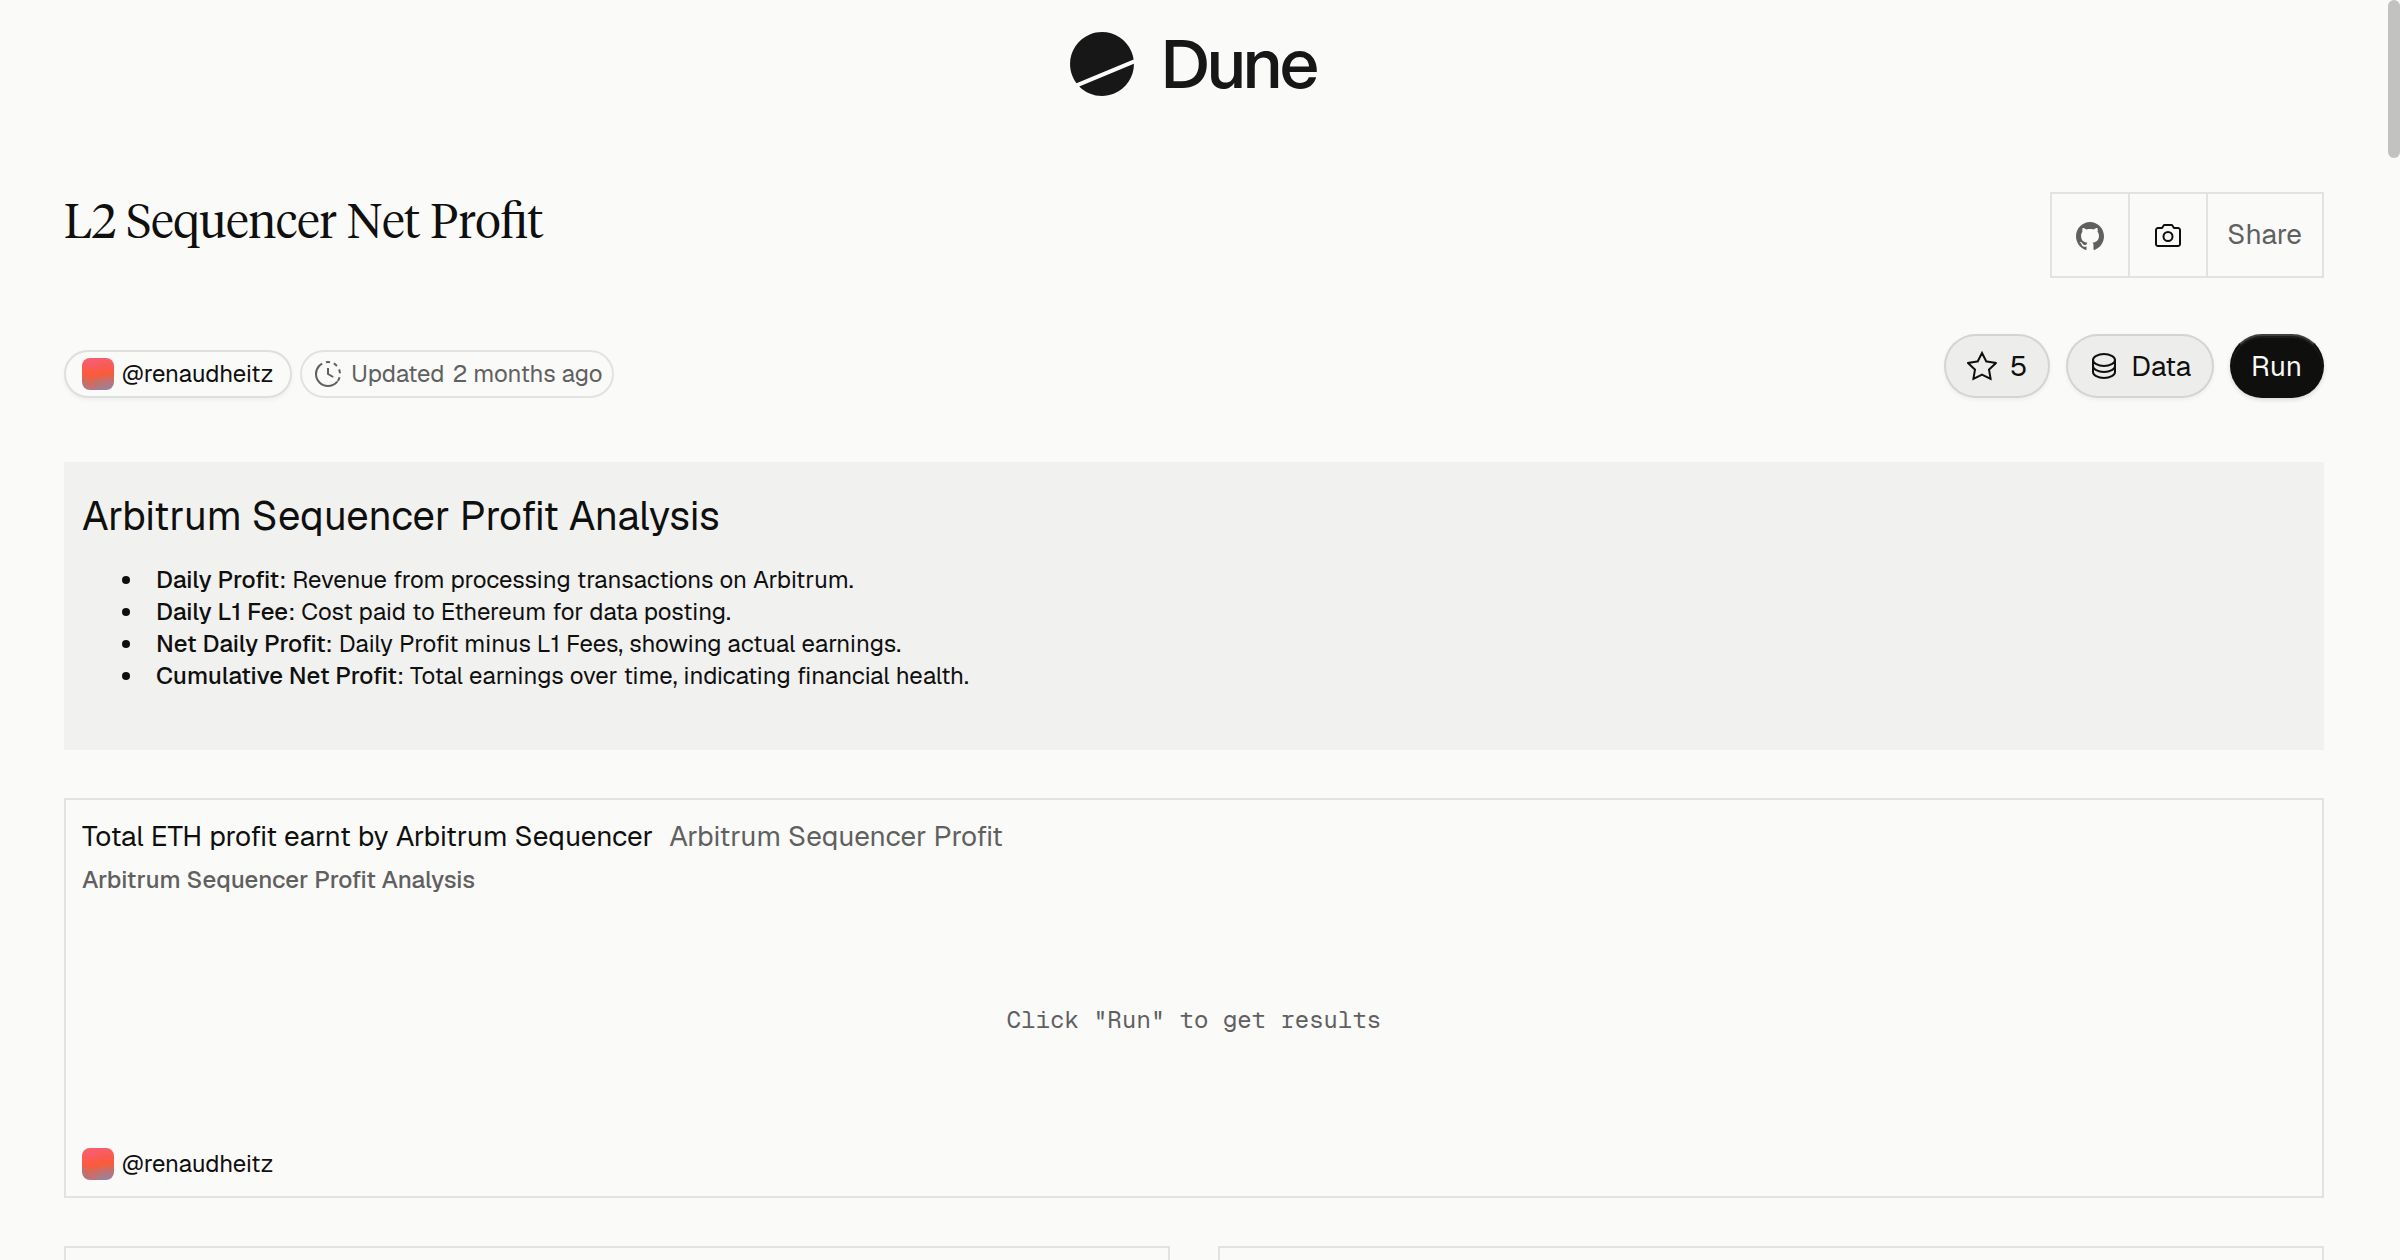Open @renaudheitz profile from header
The height and width of the screenshot is (1260, 2400).
tap(178, 374)
